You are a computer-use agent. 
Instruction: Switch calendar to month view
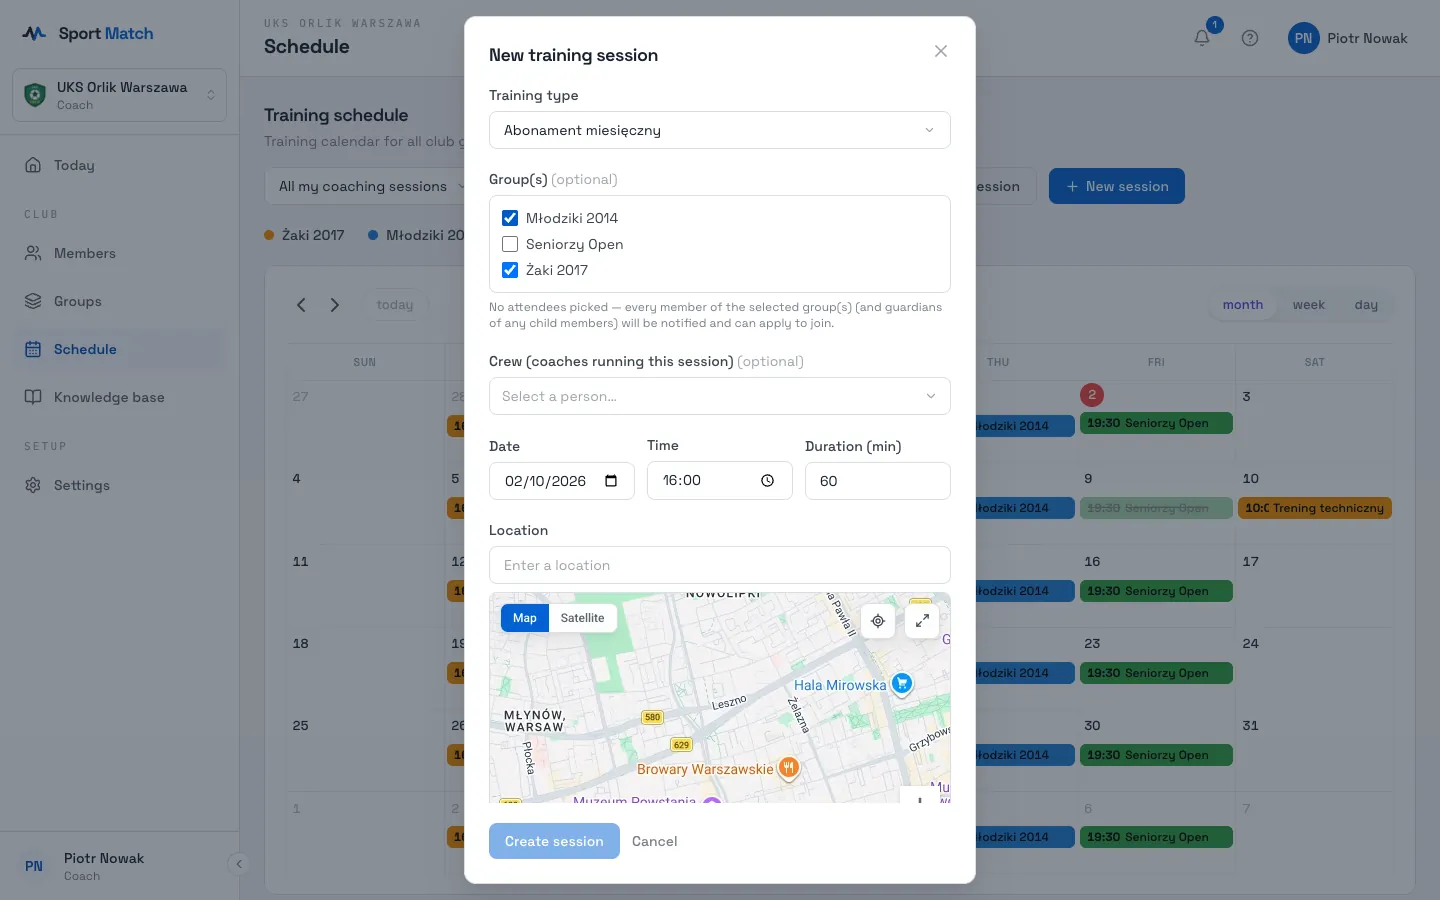click(1243, 305)
